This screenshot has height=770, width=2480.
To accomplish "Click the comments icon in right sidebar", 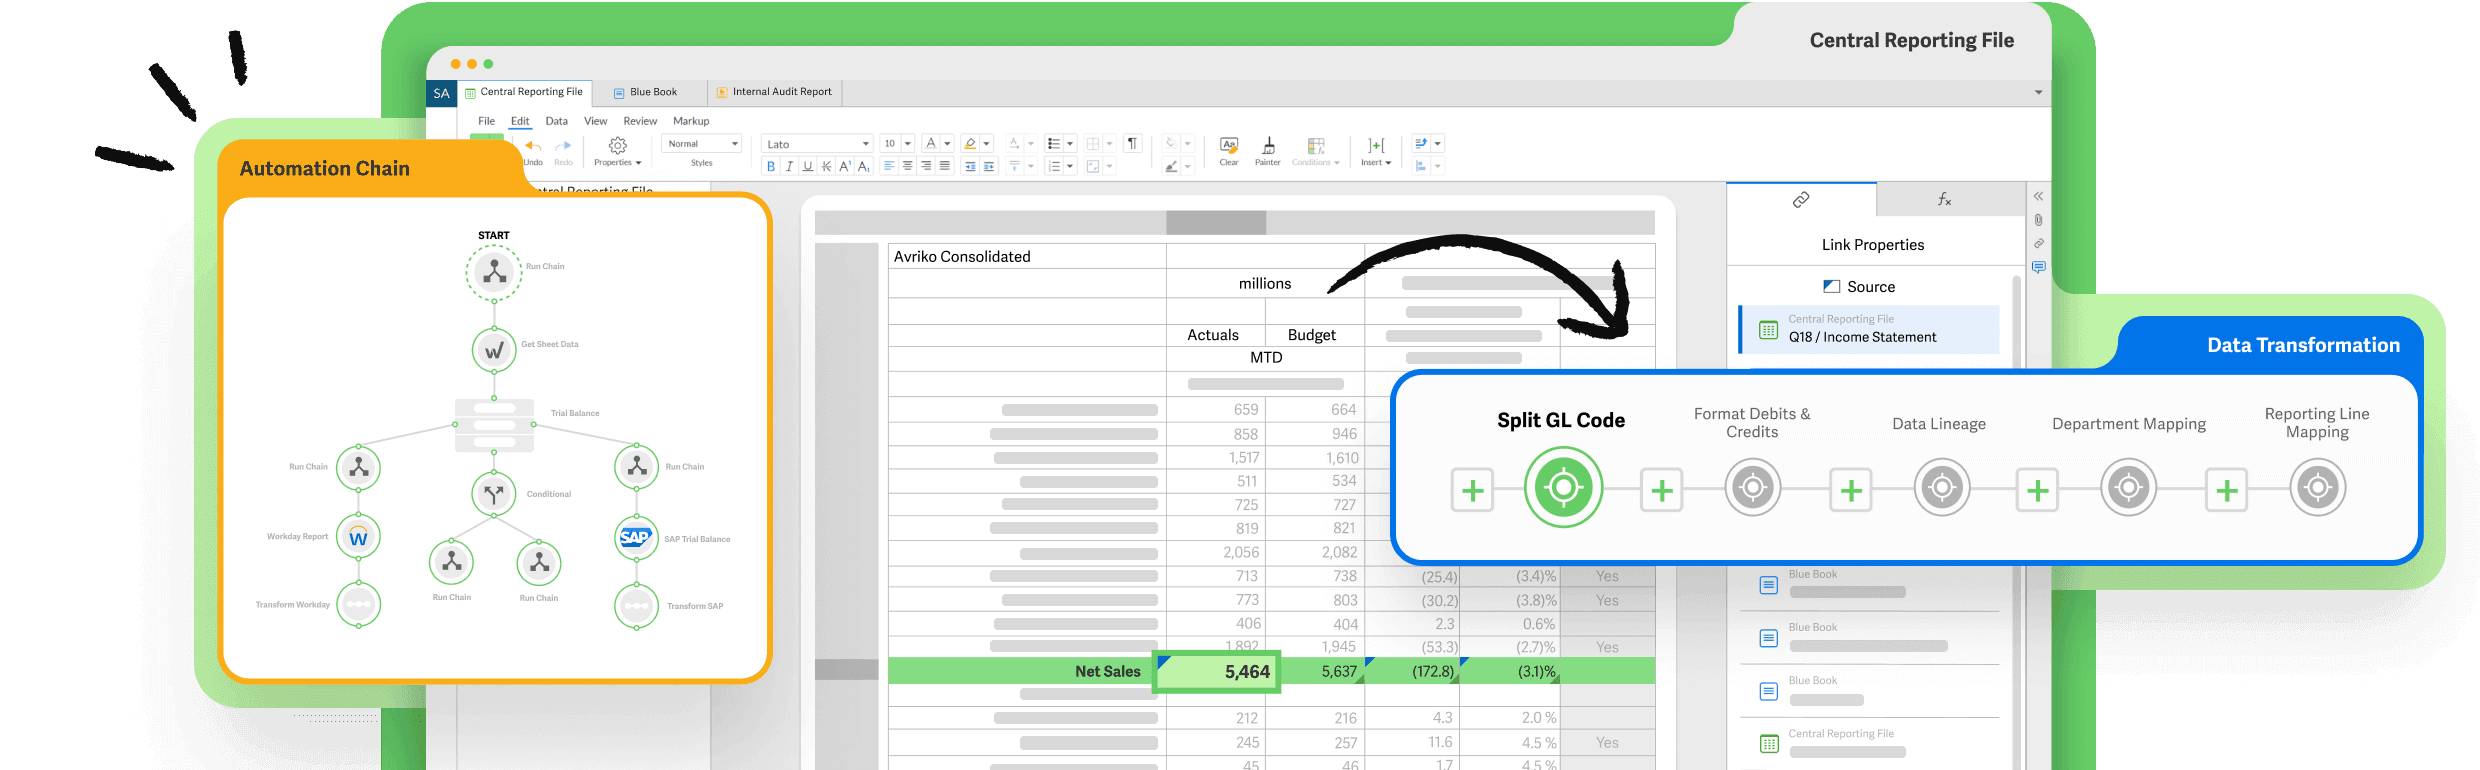I will pyautogui.click(x=2038, y=267).
